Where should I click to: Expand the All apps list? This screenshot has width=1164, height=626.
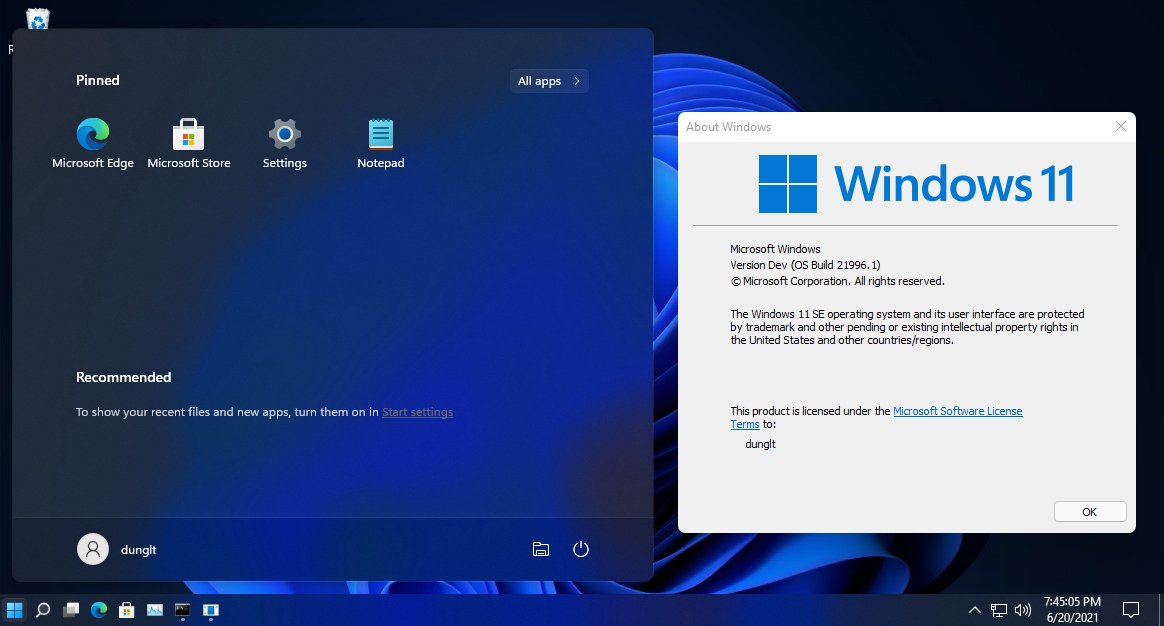coord(549,81)
